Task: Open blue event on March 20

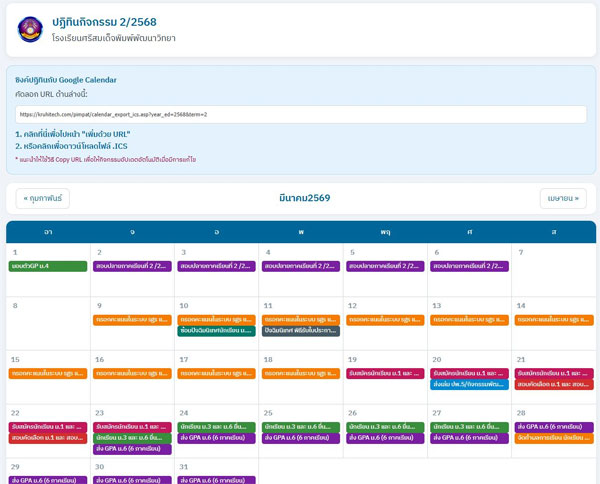Action: click(x=469, y=384)
